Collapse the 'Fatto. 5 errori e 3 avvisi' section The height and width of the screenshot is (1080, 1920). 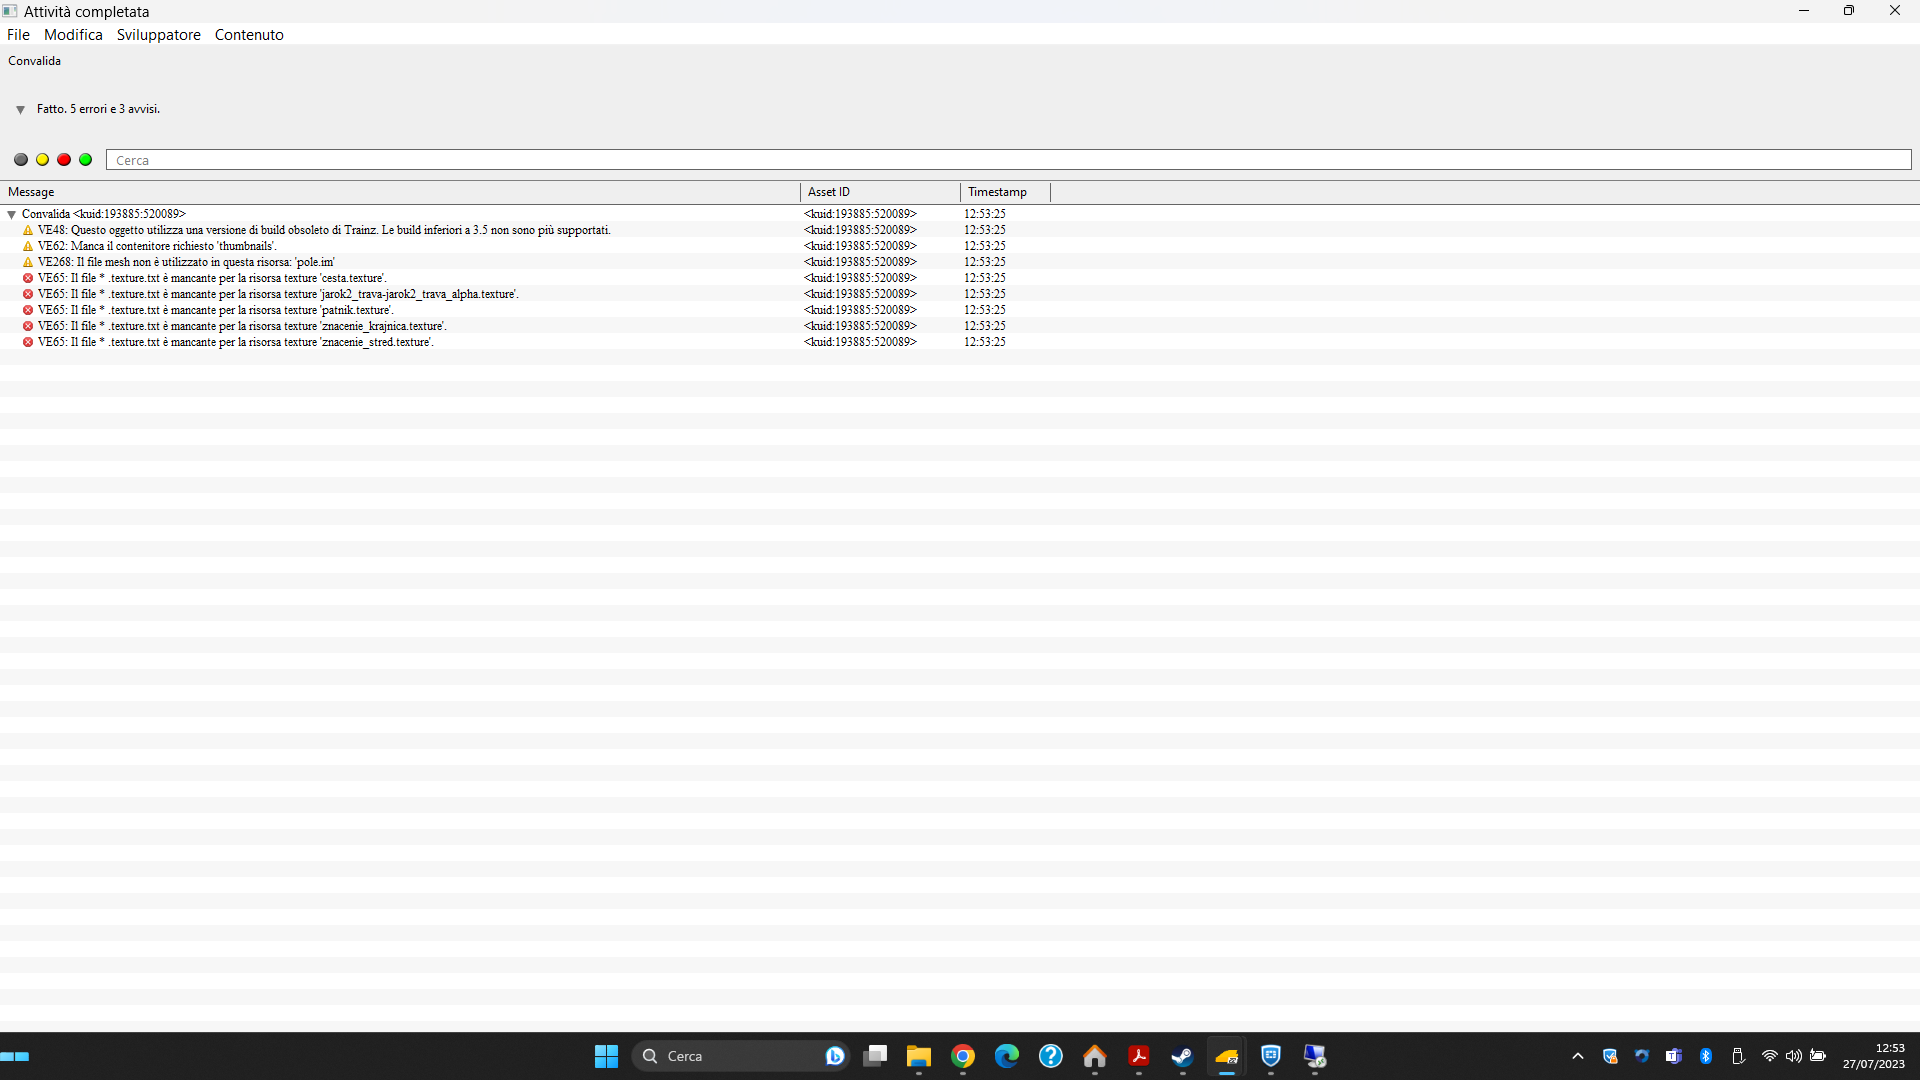(x=20, y=110)
